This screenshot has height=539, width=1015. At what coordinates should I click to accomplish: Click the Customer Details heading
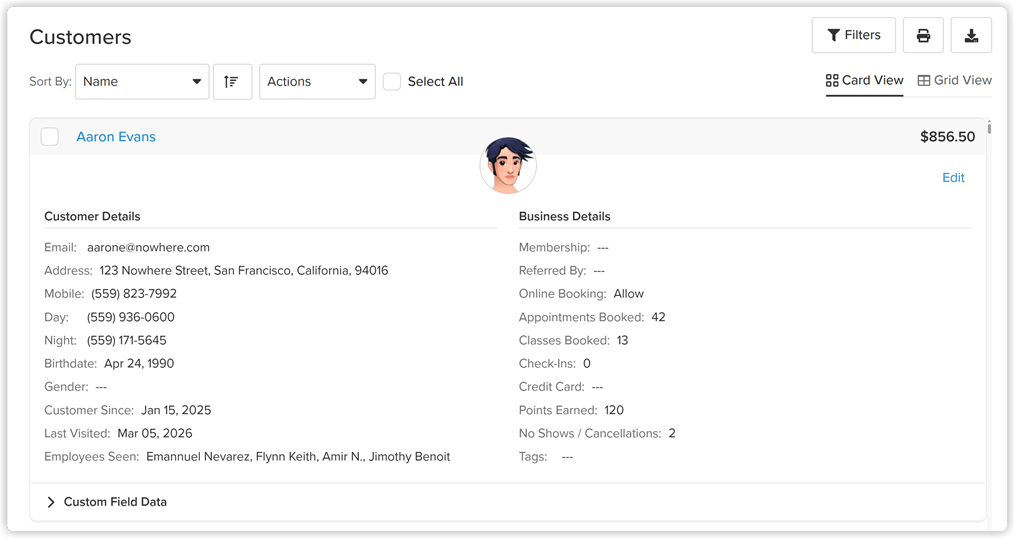point(92,216)
